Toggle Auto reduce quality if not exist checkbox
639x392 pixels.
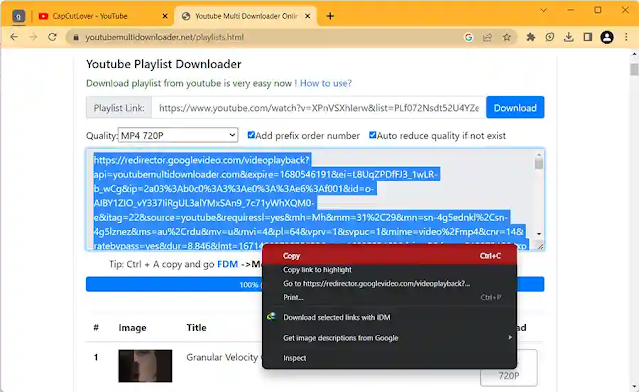372,135
